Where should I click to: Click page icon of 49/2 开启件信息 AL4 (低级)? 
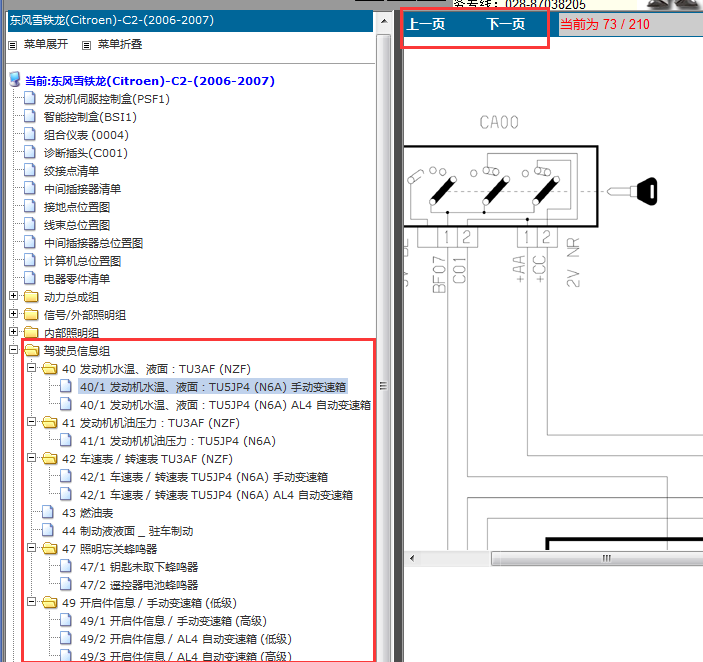[x=65, y=638]
